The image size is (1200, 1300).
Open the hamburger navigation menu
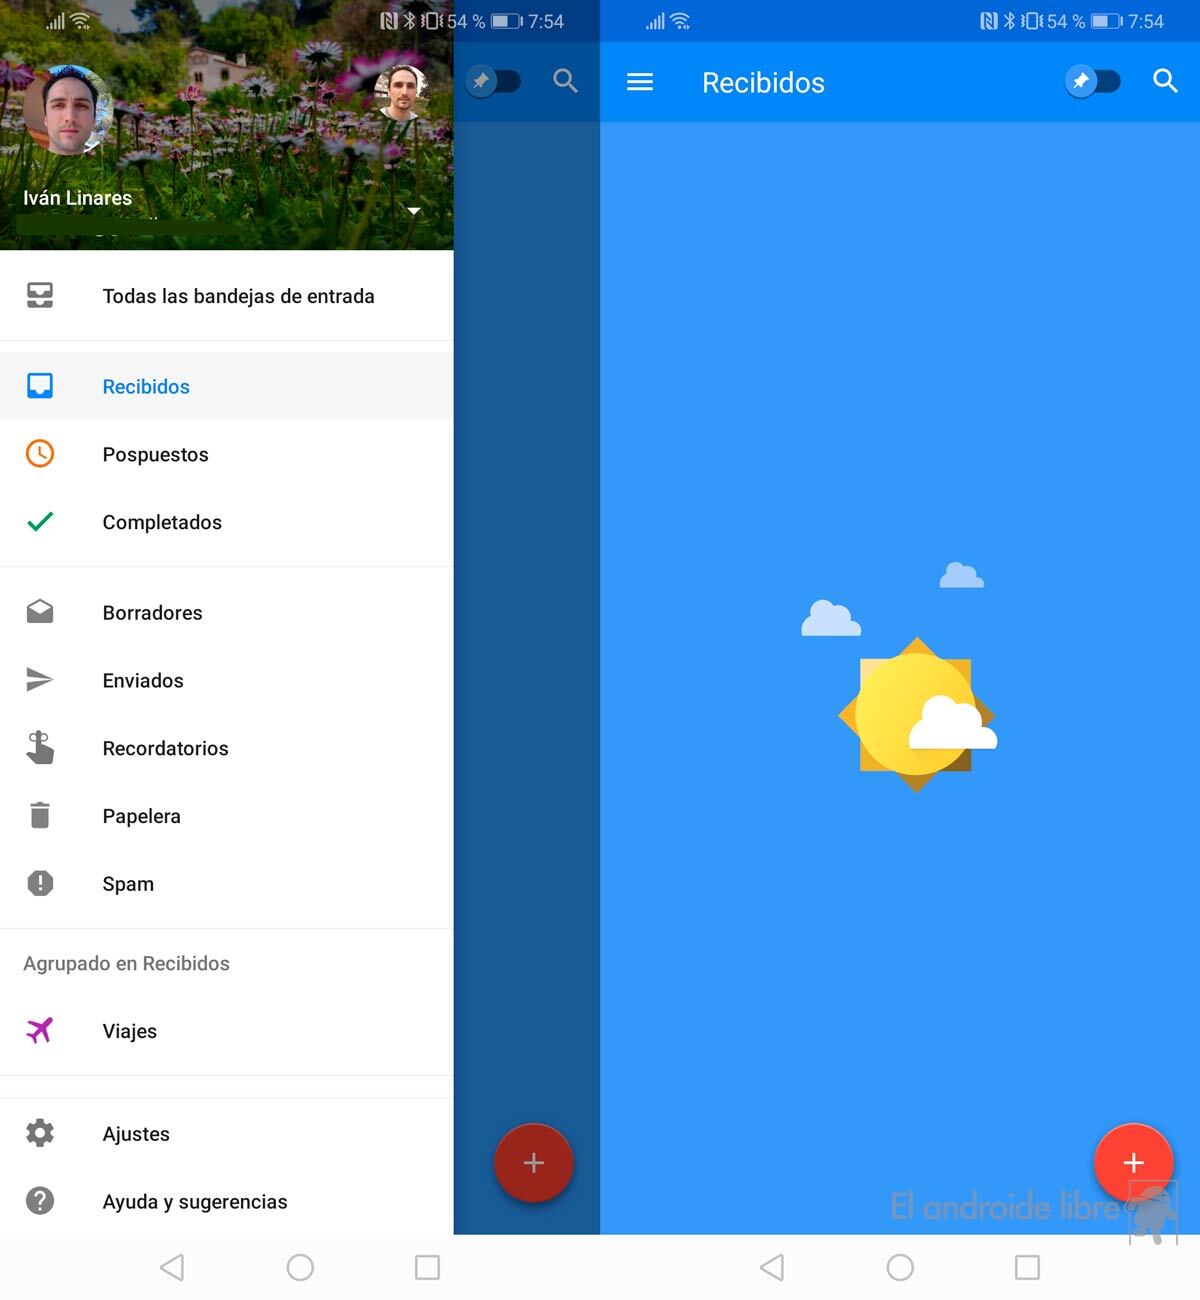pyautogui.click(x=640, y=82)
